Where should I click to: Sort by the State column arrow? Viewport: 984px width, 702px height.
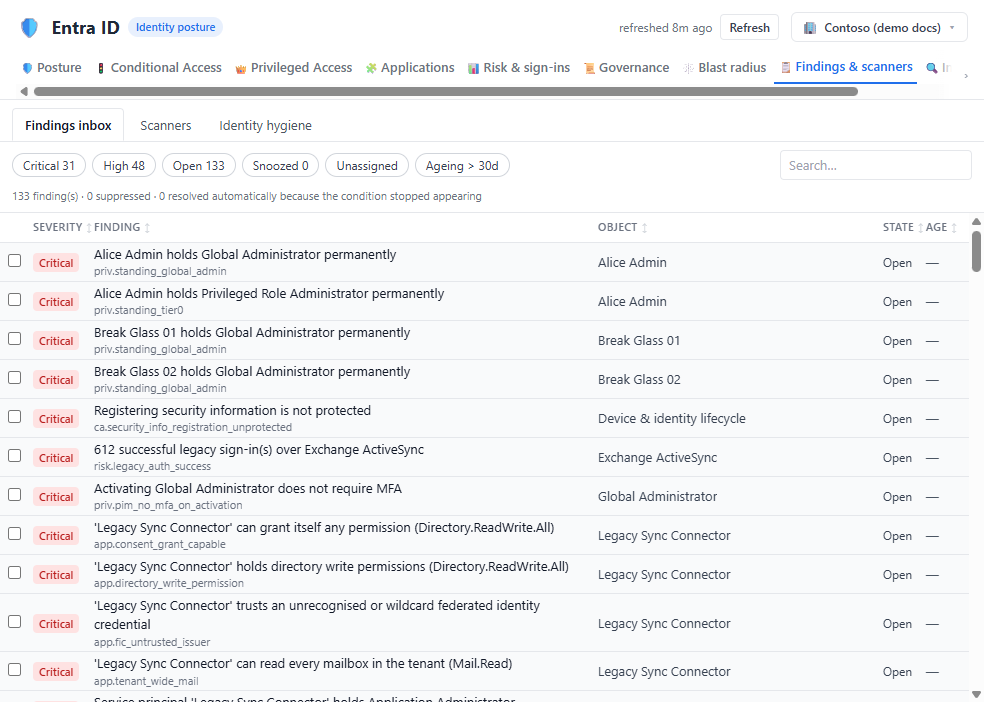pos(920,228)
